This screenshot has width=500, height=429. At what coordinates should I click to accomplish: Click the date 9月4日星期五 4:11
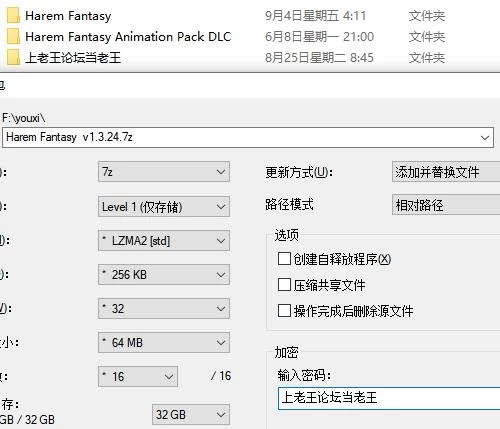(x=315, y=16)
